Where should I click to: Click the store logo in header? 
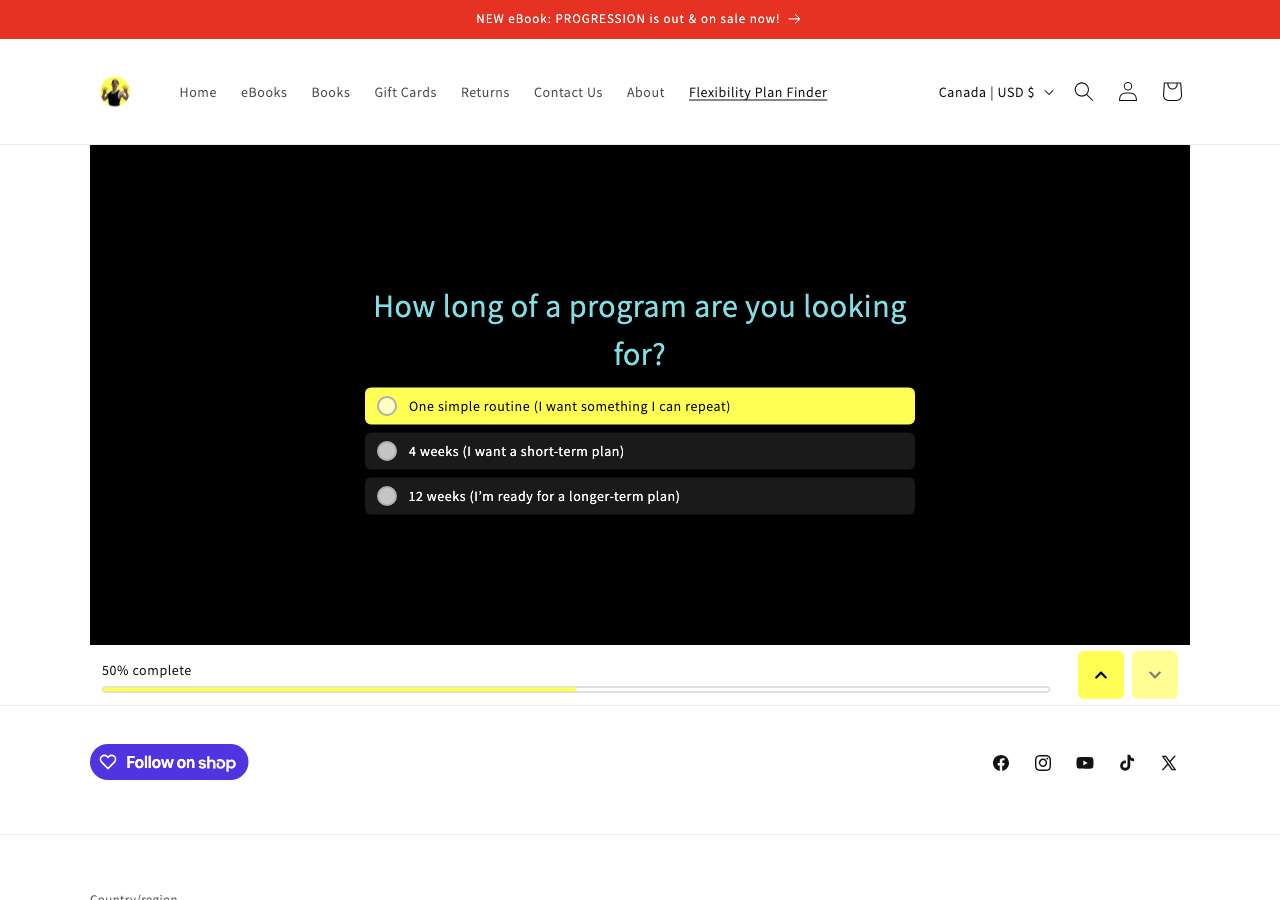click(x=115, y=92)
